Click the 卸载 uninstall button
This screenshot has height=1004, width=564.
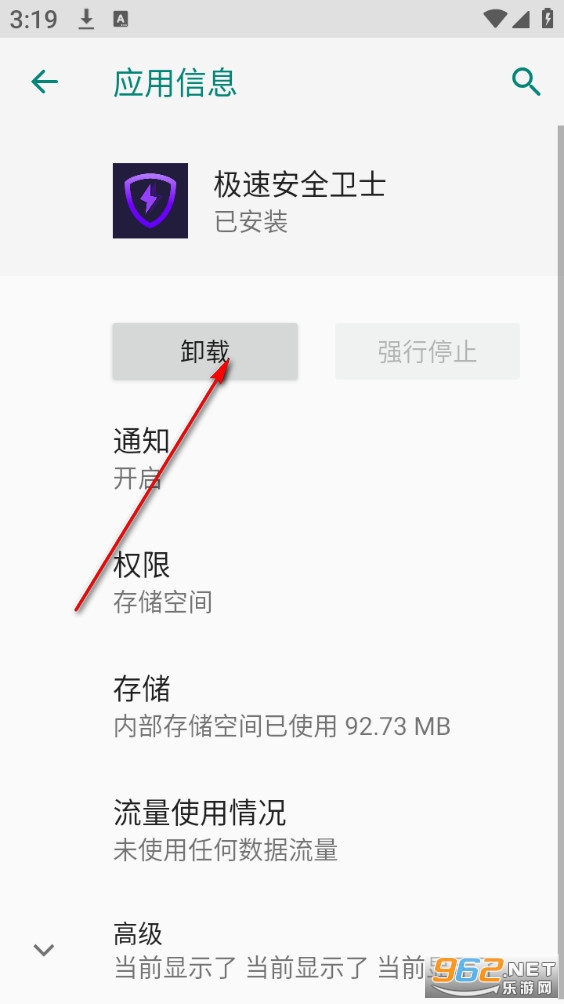click(x=205, y=352)
